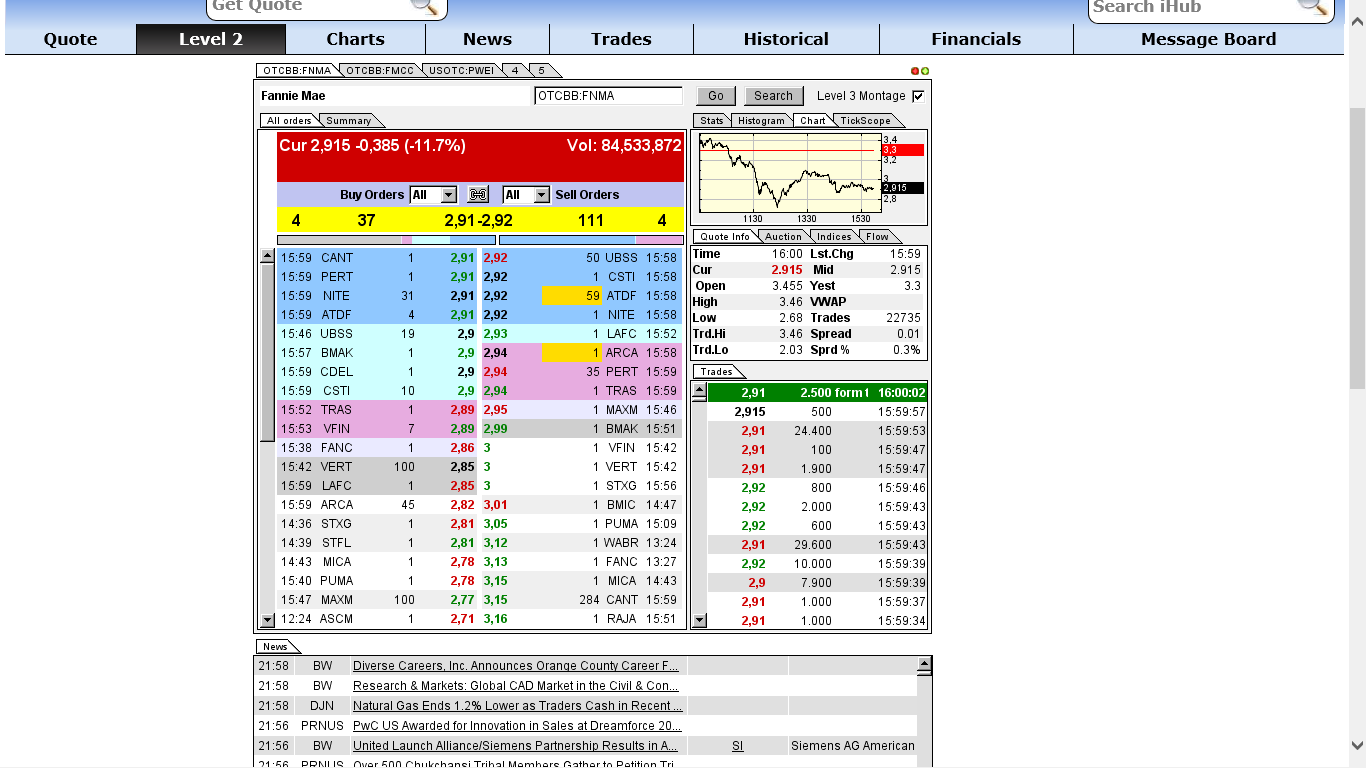View the Financials navigation tab

point(976,39)
